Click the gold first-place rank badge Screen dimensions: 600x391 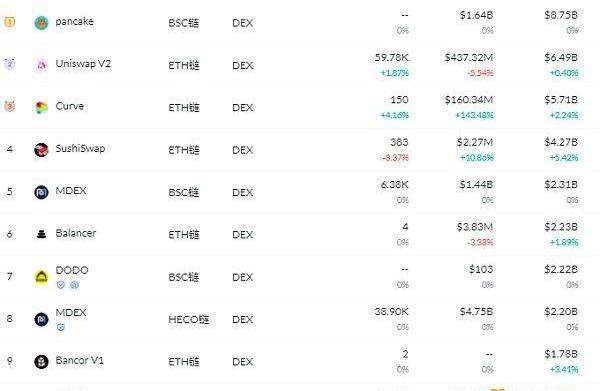[x=10, y=22]
